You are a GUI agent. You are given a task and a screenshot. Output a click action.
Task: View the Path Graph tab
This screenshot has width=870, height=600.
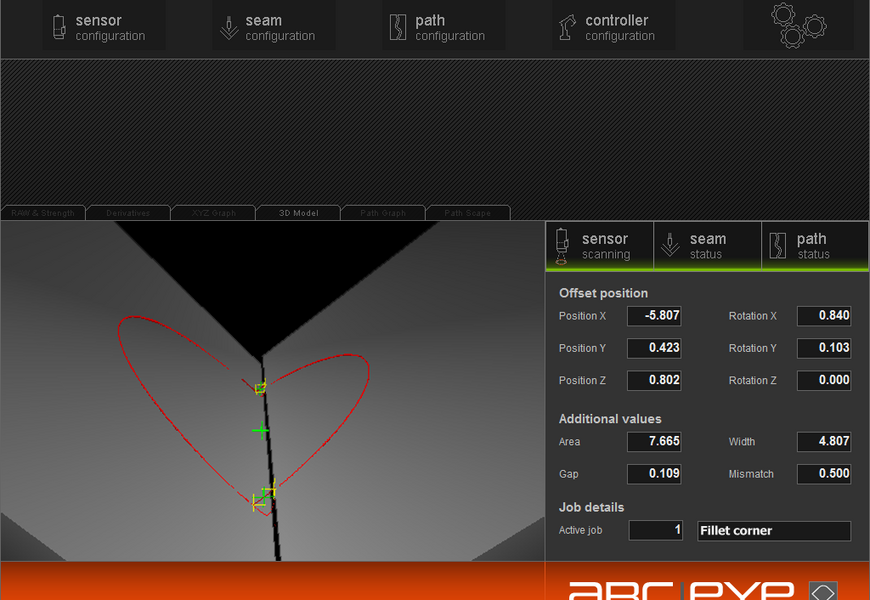coord(383,213)
